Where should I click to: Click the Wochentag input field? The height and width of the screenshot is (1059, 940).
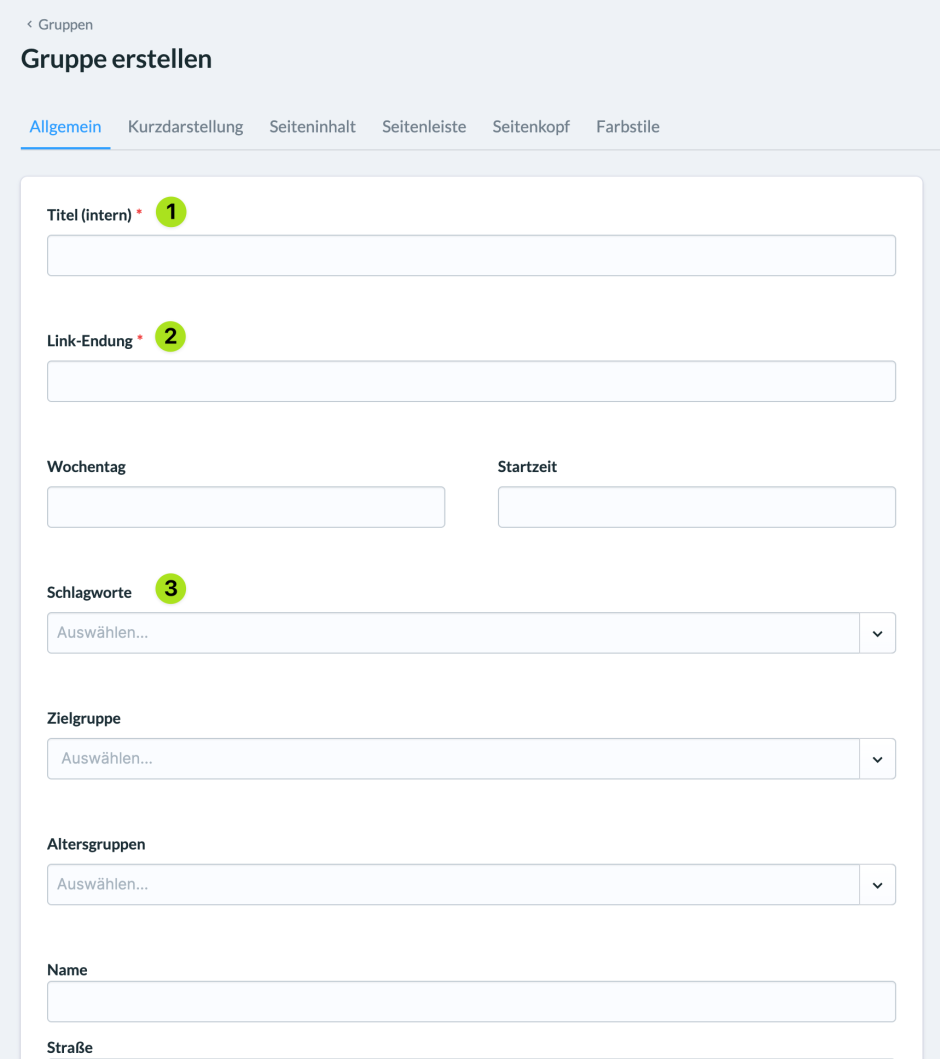pyautogui.click(x=246, y=507)
